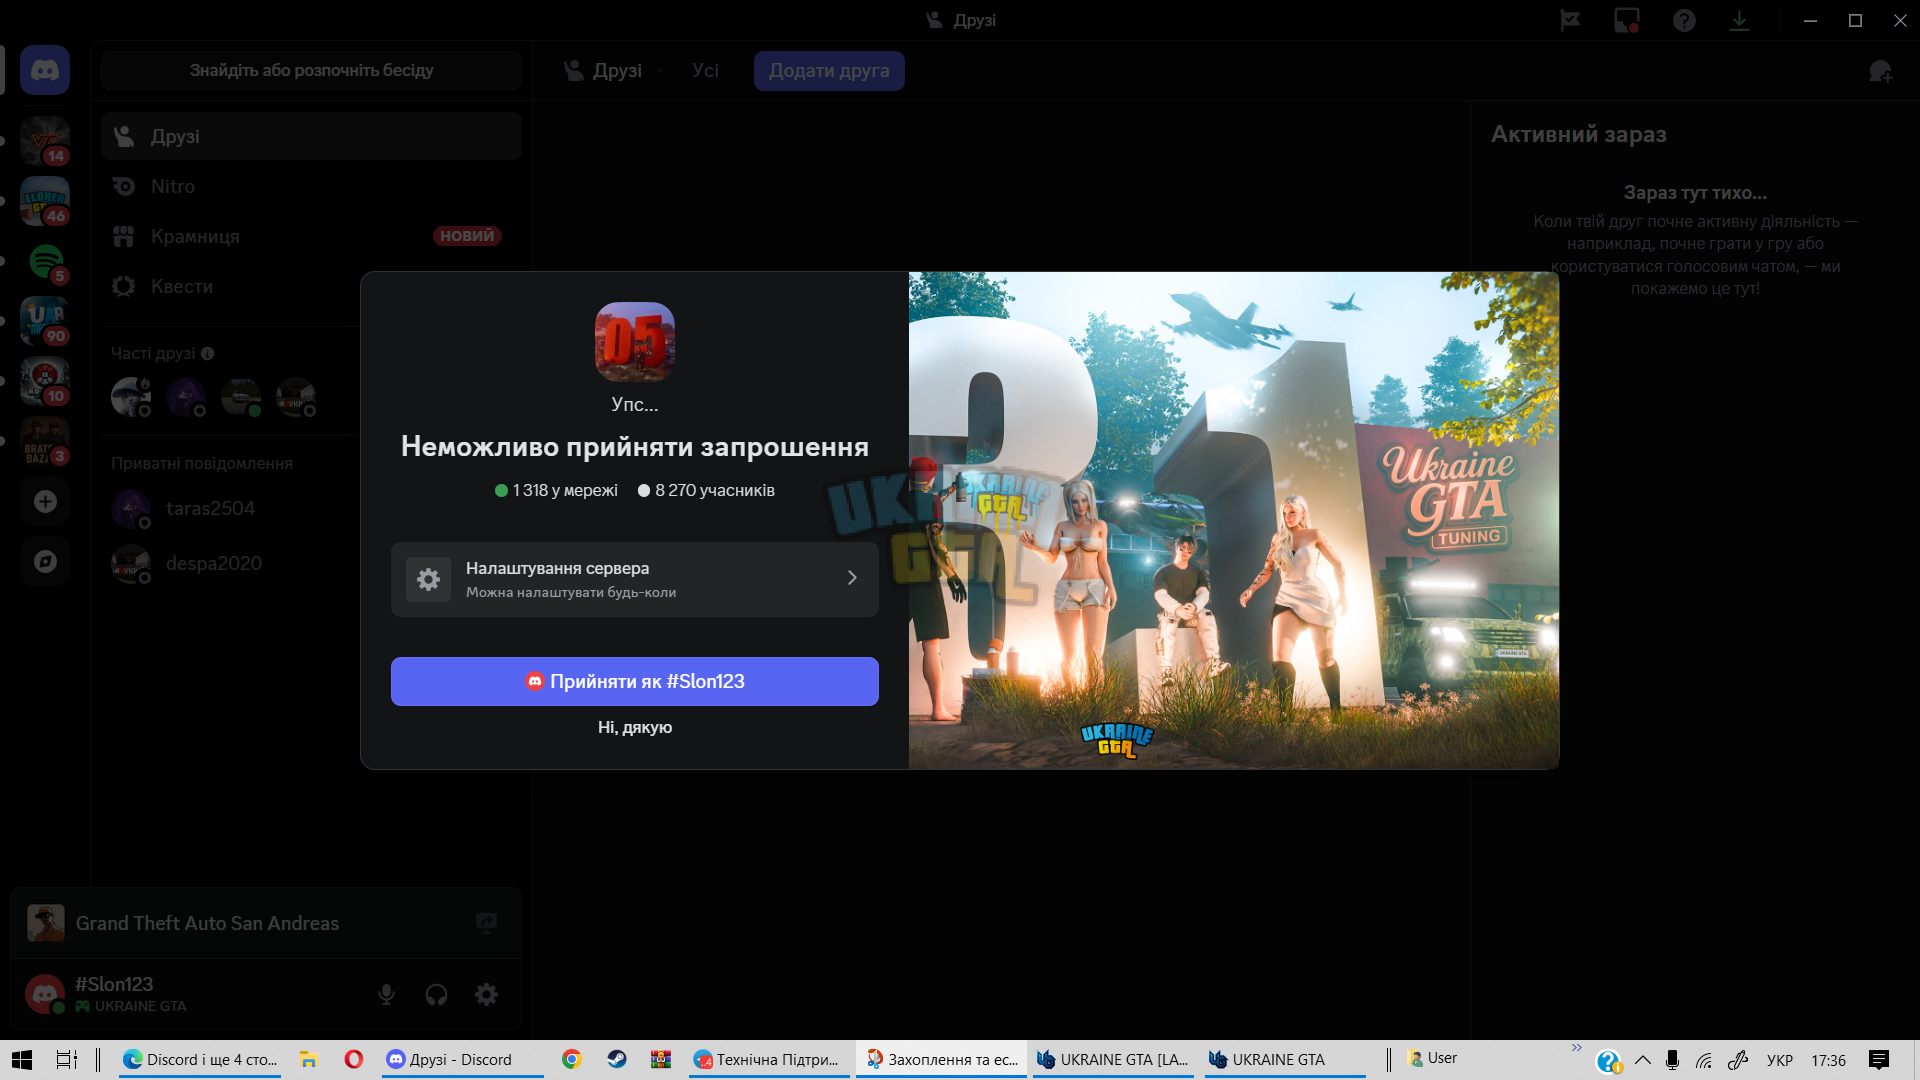The width and height of the screenshot is (1920, 1080).
Task: Open the help question mark icon
Action: click(1684, 20)
